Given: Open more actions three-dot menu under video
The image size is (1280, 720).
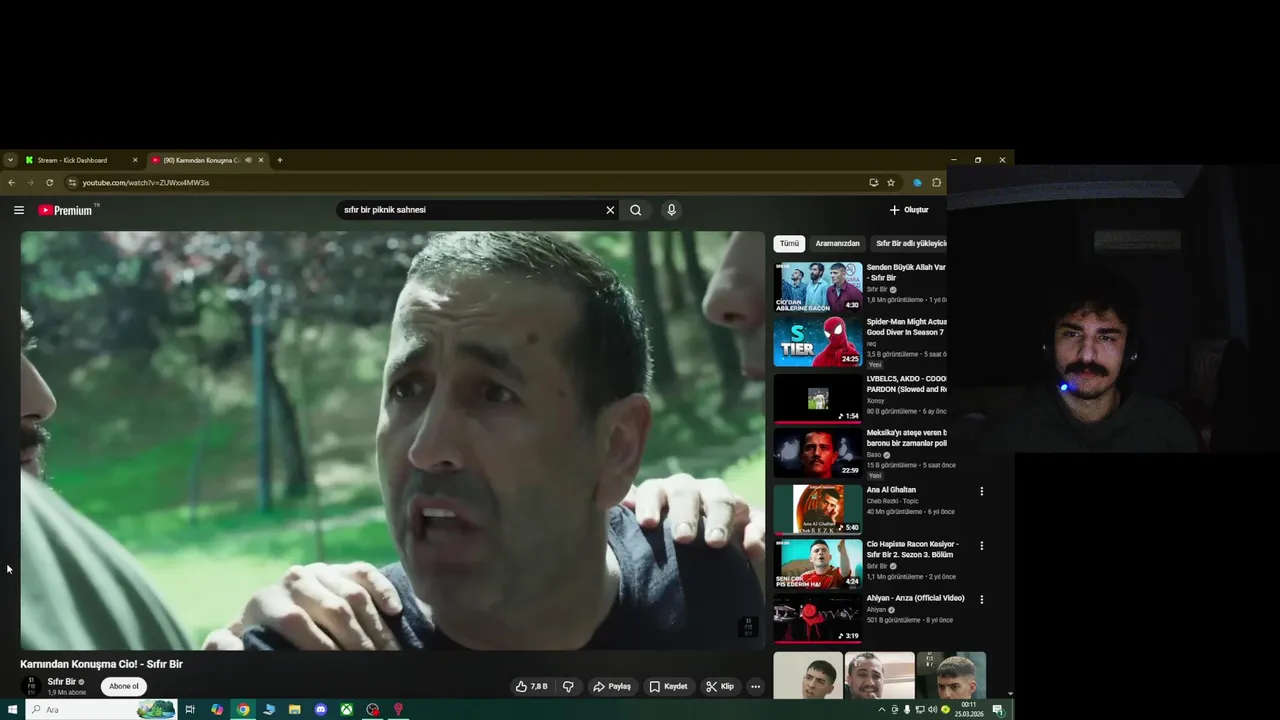Looking at the screenshot, I should (x=756, y=687).
